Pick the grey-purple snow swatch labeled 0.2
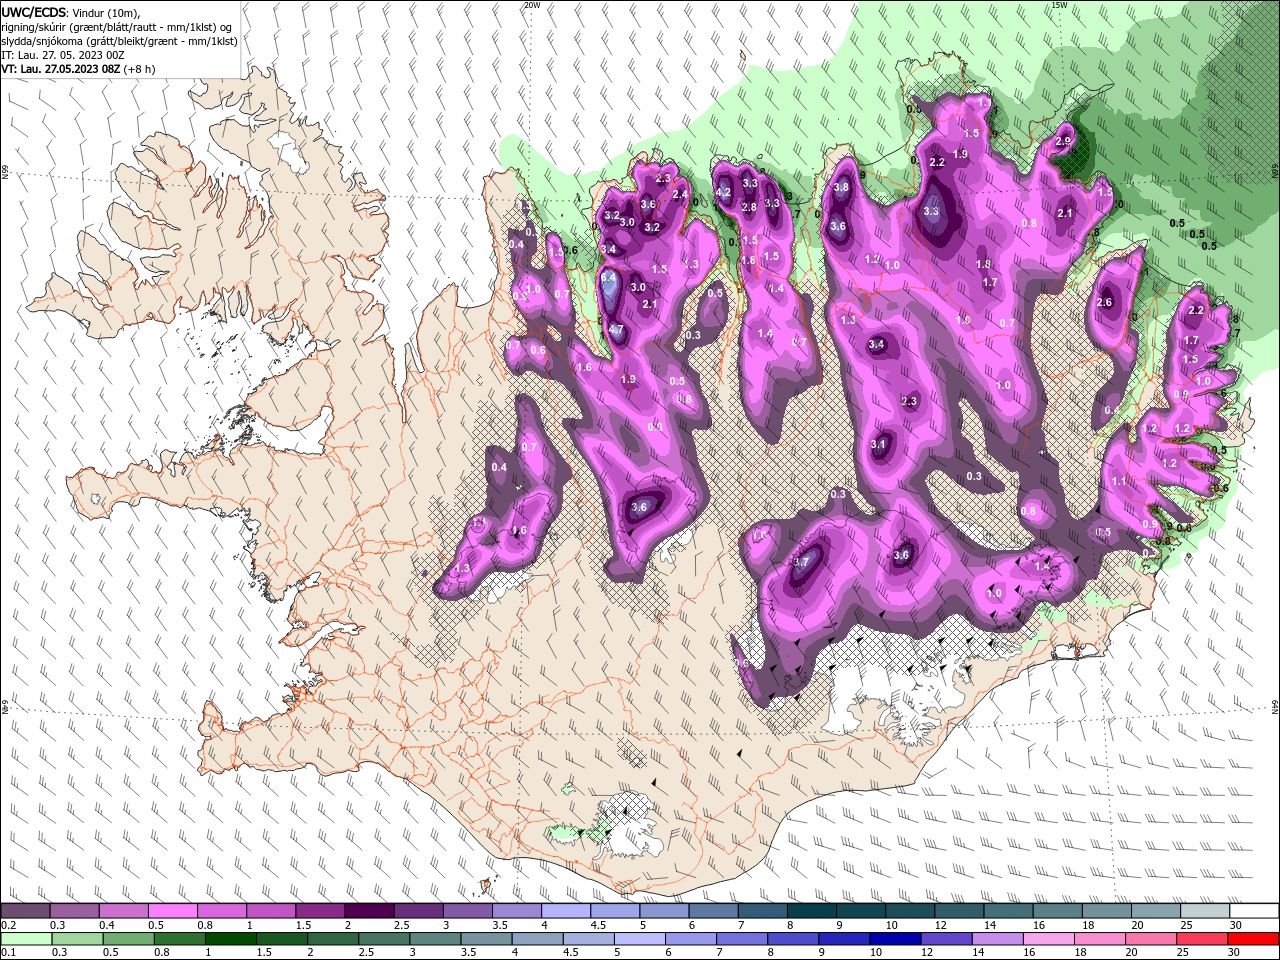Screen dimensions: 1280x960 [25, 911]
